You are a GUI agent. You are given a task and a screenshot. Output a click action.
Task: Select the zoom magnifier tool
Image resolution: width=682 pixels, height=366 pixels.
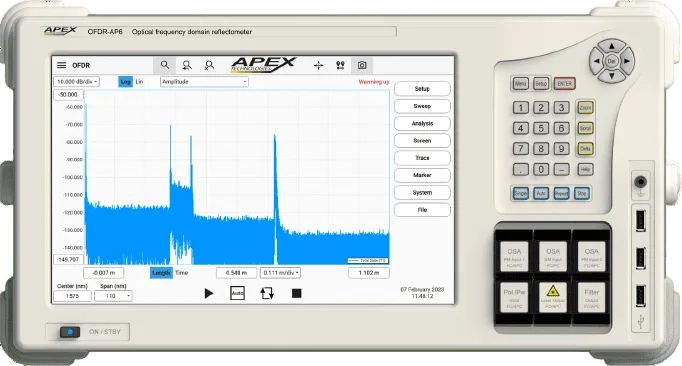coord(164,65)
